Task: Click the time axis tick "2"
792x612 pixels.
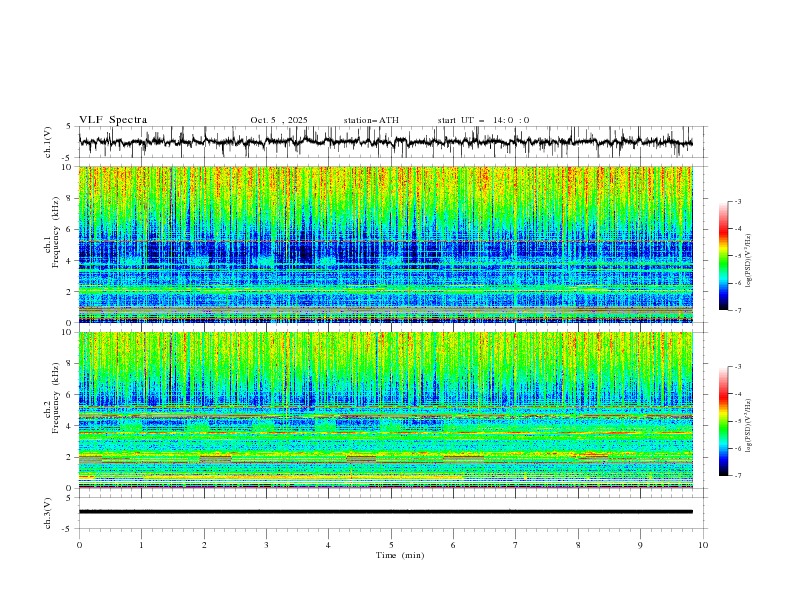Action: [x=204, y=545]
